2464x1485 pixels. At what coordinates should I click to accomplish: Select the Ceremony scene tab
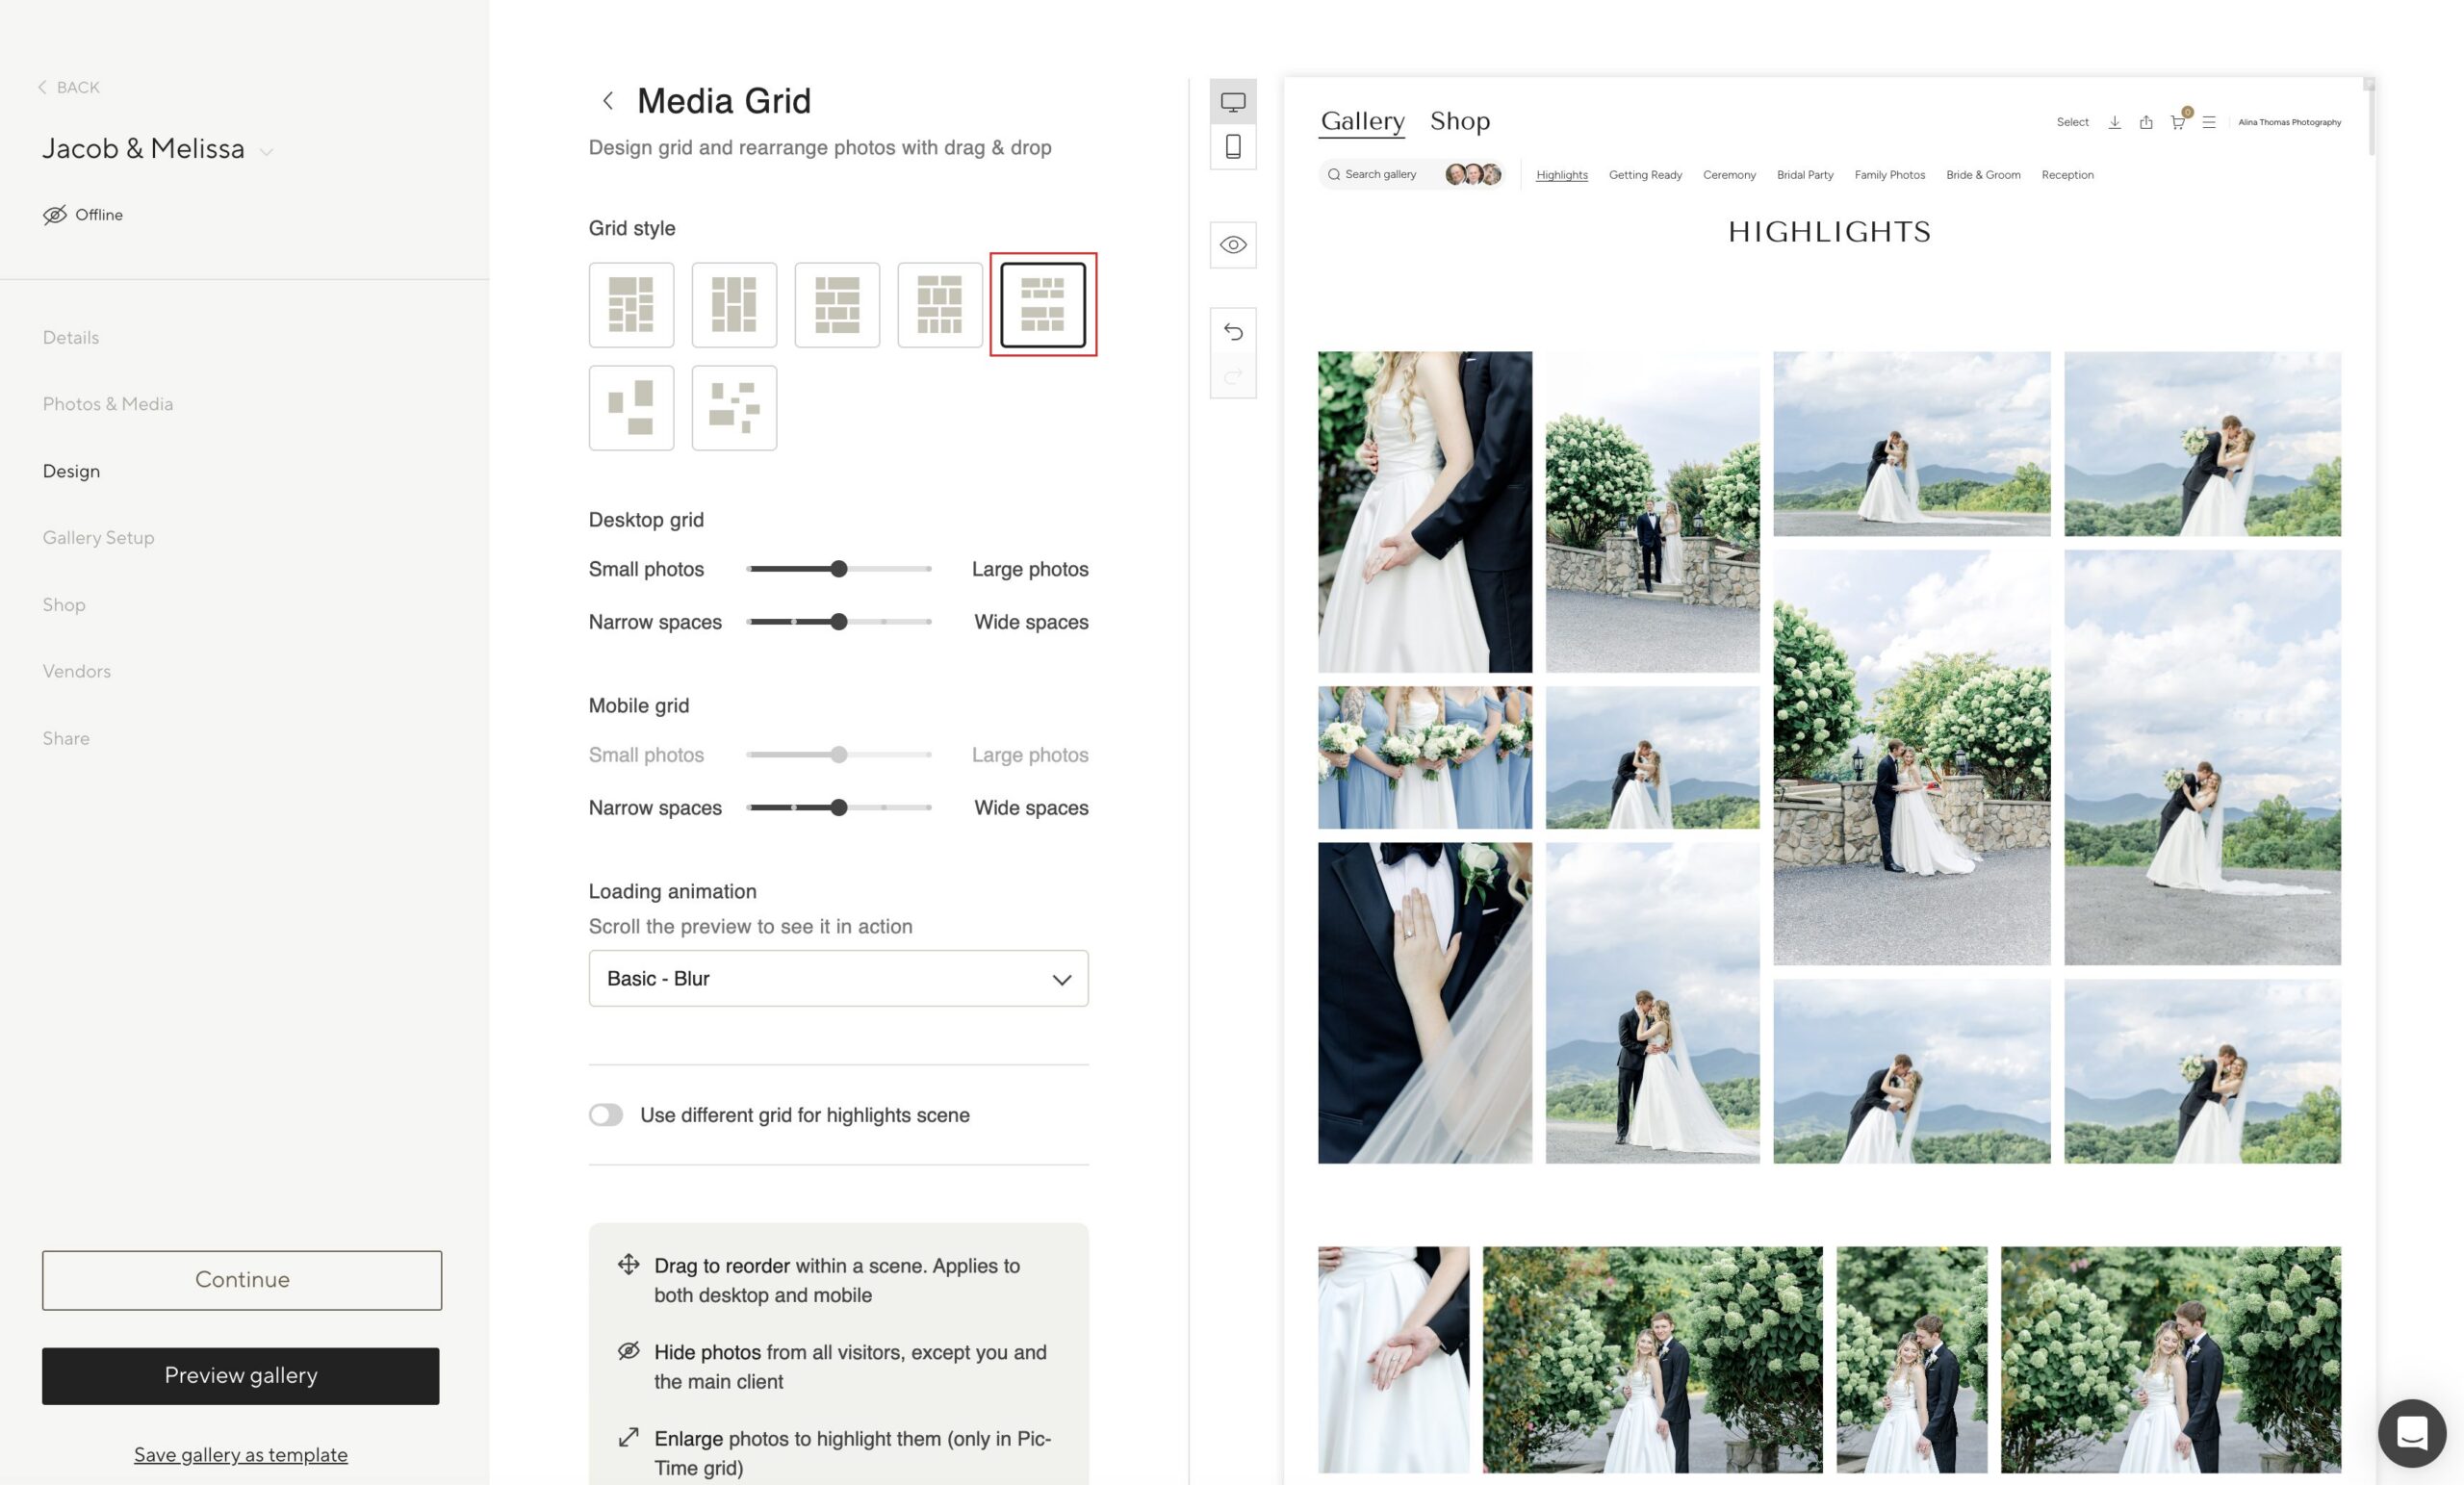[1729, 175]
